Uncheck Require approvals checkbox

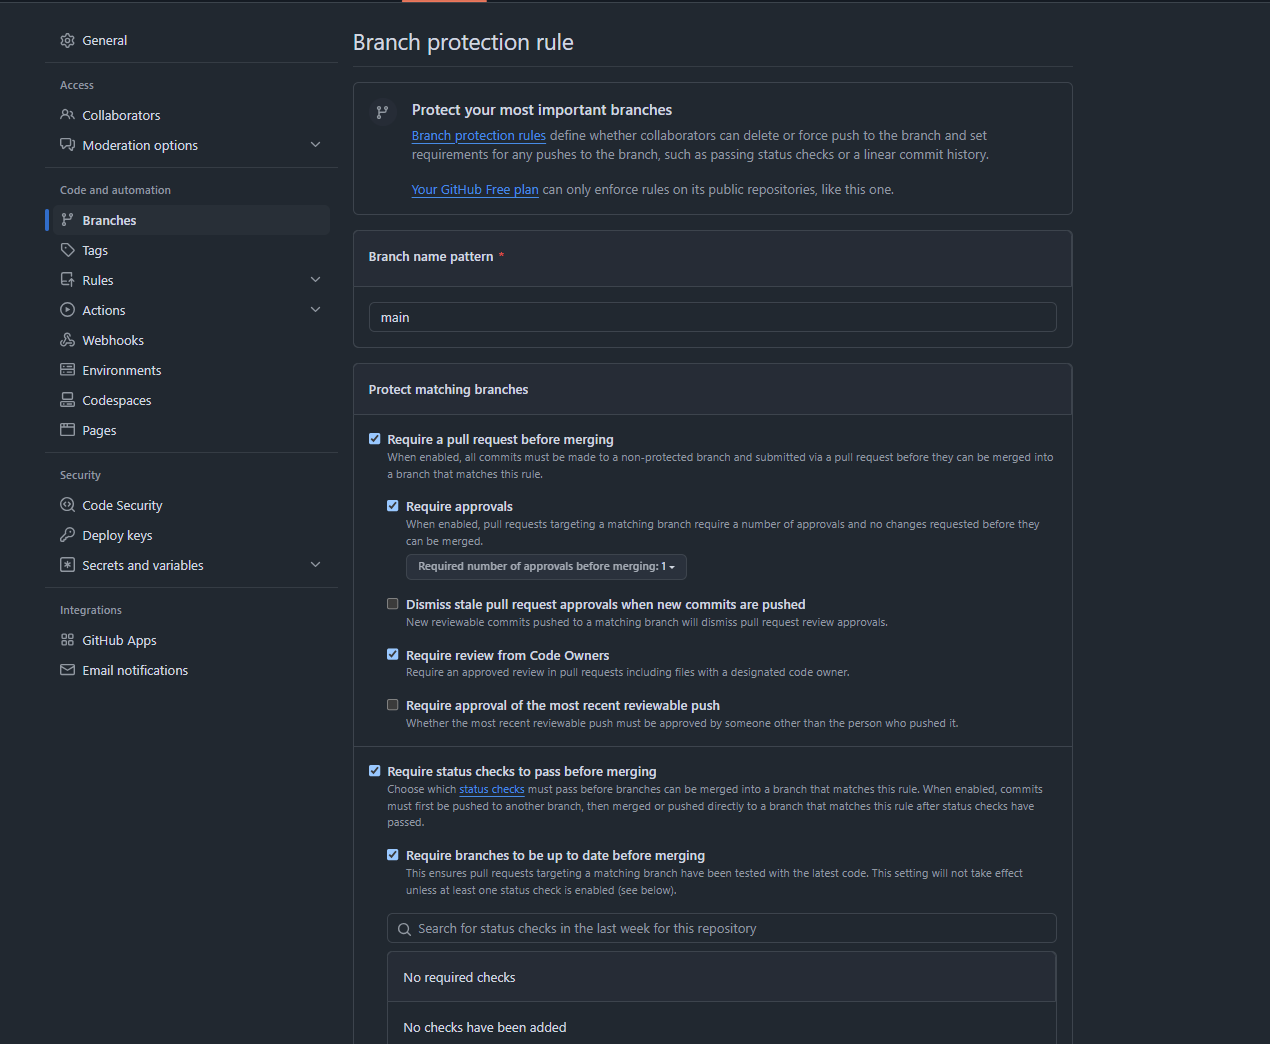393,506
